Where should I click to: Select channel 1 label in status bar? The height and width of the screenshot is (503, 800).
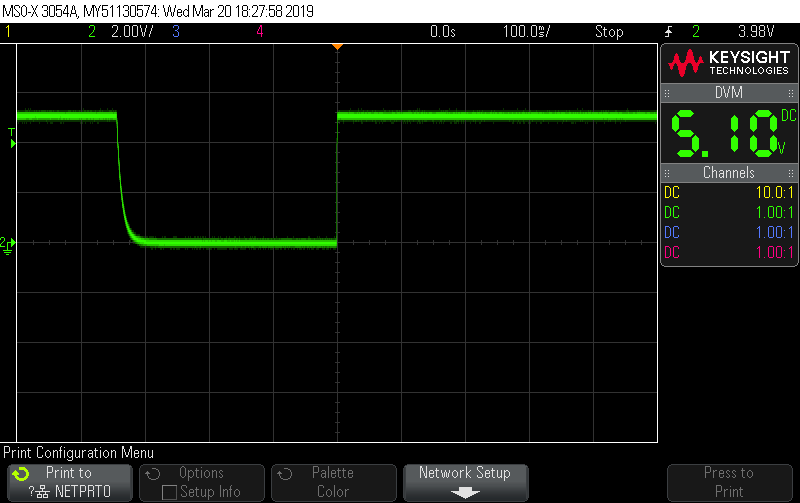[8, 32]
